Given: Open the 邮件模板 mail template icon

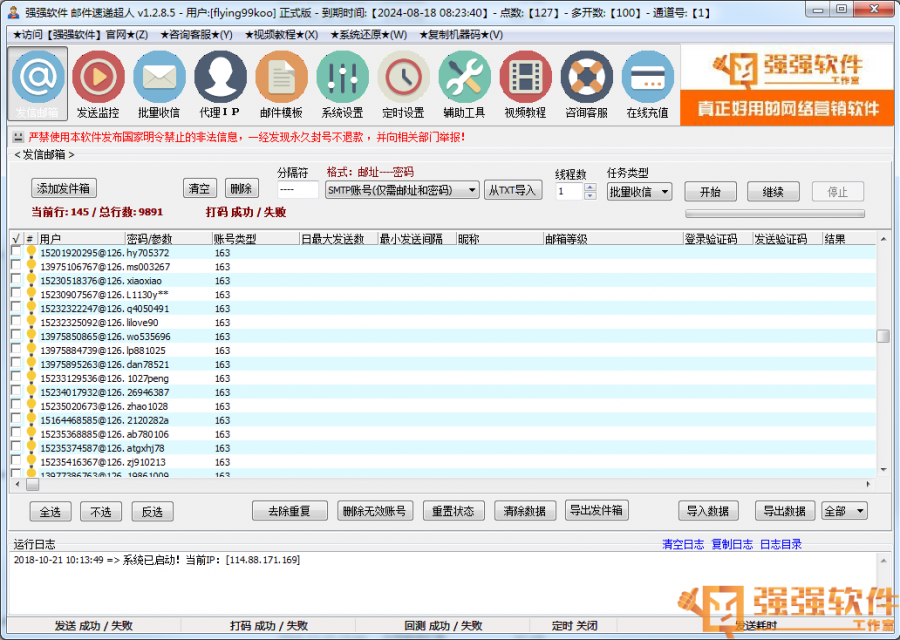Looking at the screenshot, I should pyautogui.click(x=281, y=78).
